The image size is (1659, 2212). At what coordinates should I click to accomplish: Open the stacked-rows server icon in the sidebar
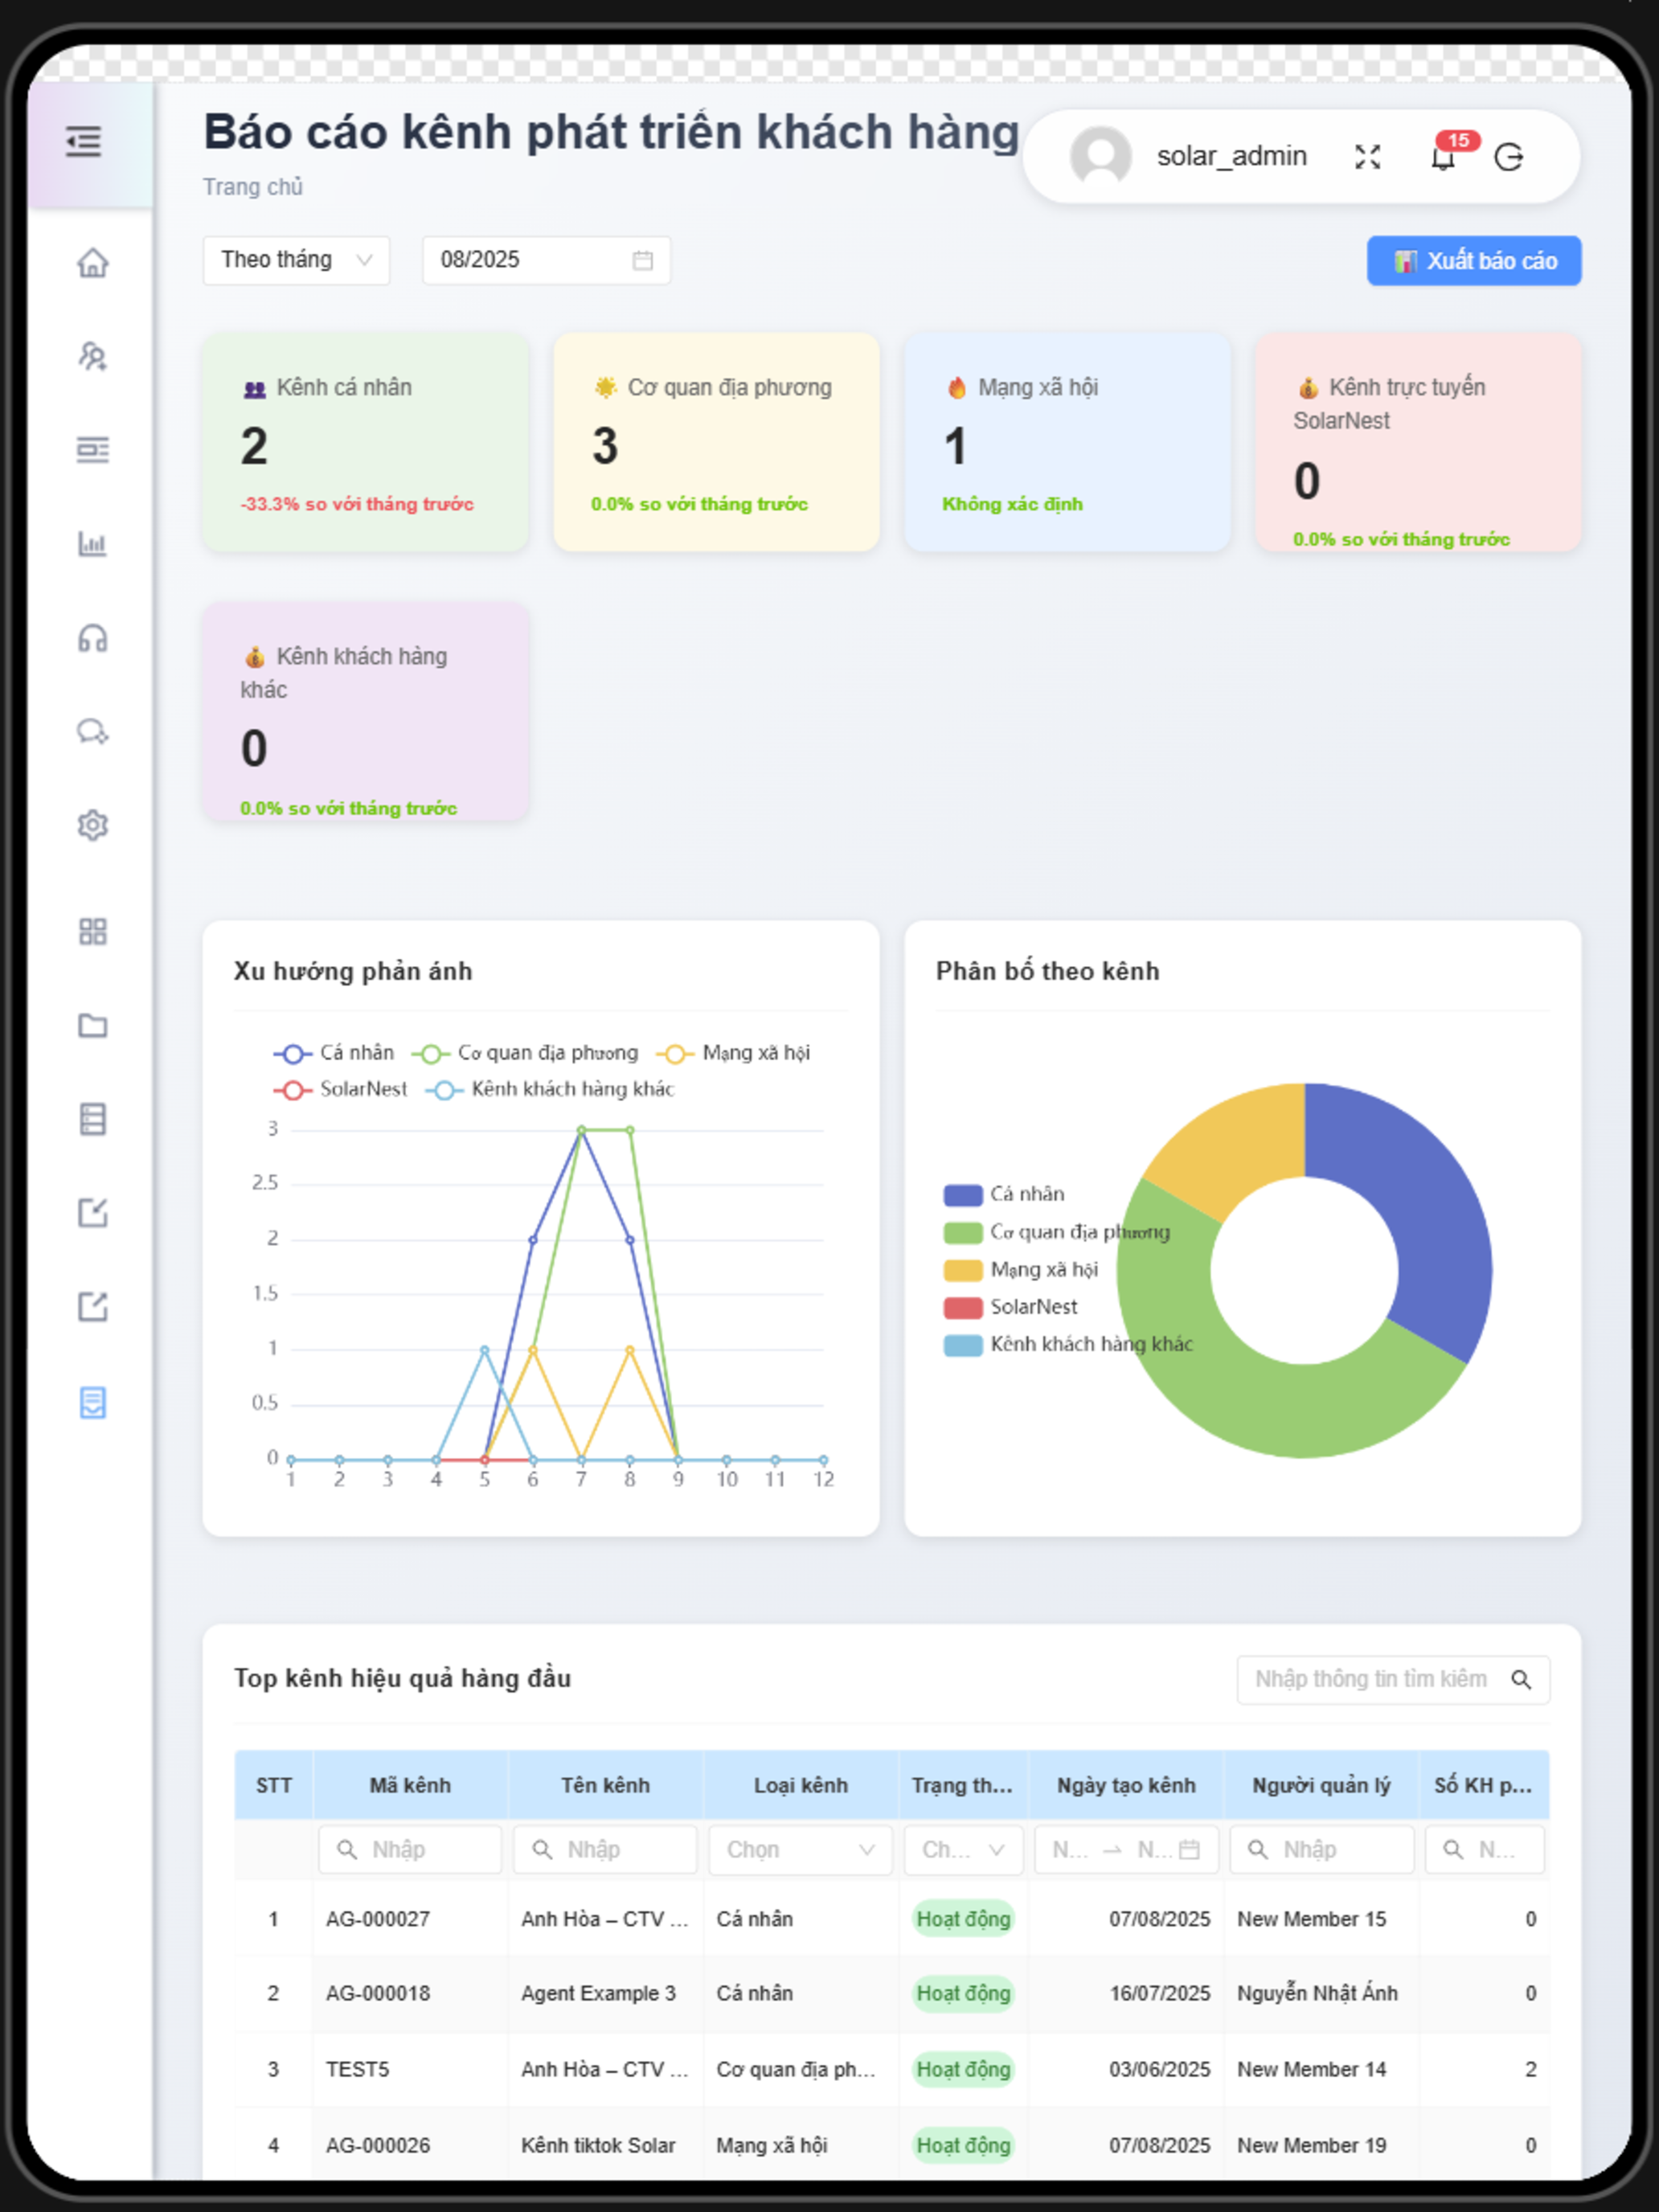[x=93, y=1119]
